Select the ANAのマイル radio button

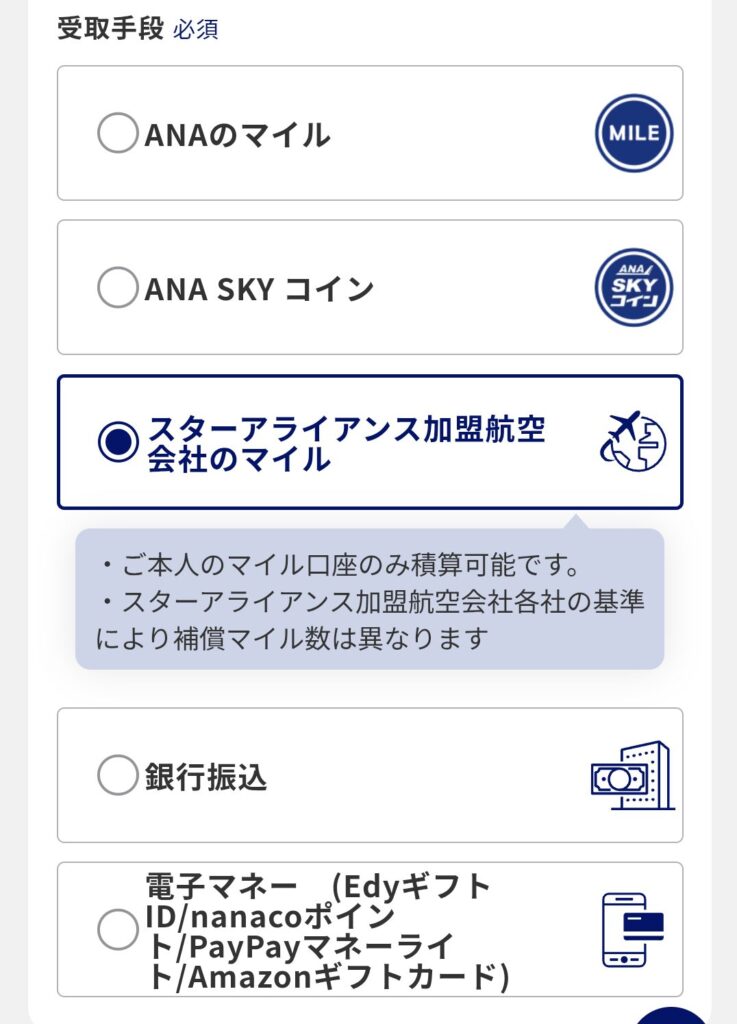tap(117, 134)
